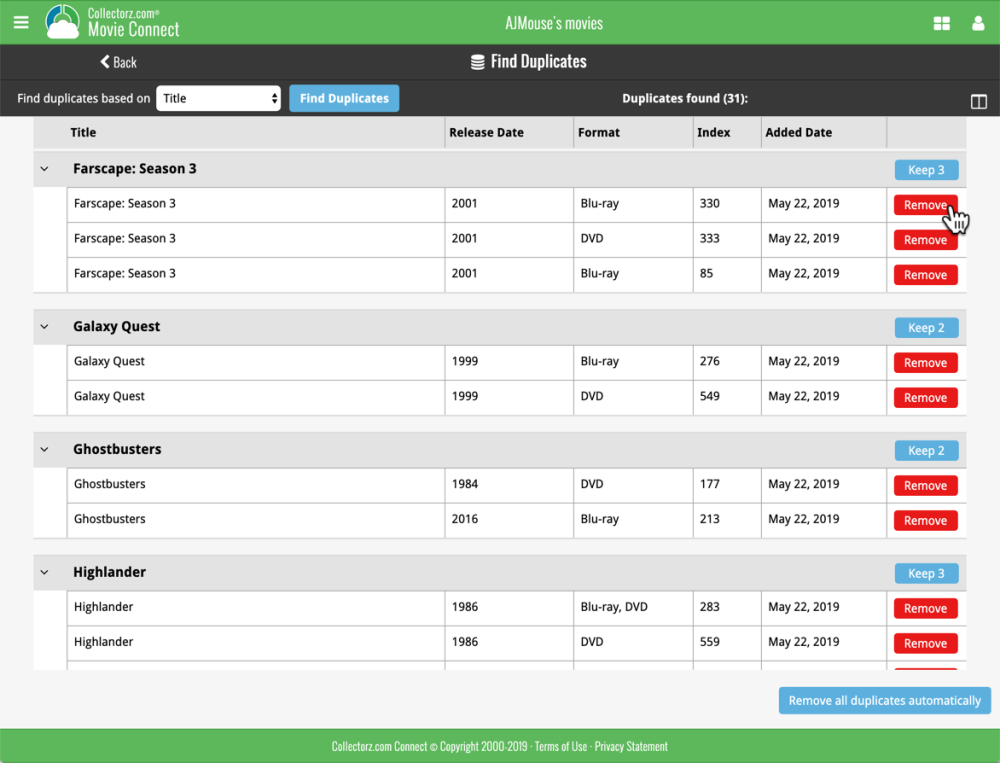
Task: Collapse the Ghostbusters group
Action: tap(44, 449)
